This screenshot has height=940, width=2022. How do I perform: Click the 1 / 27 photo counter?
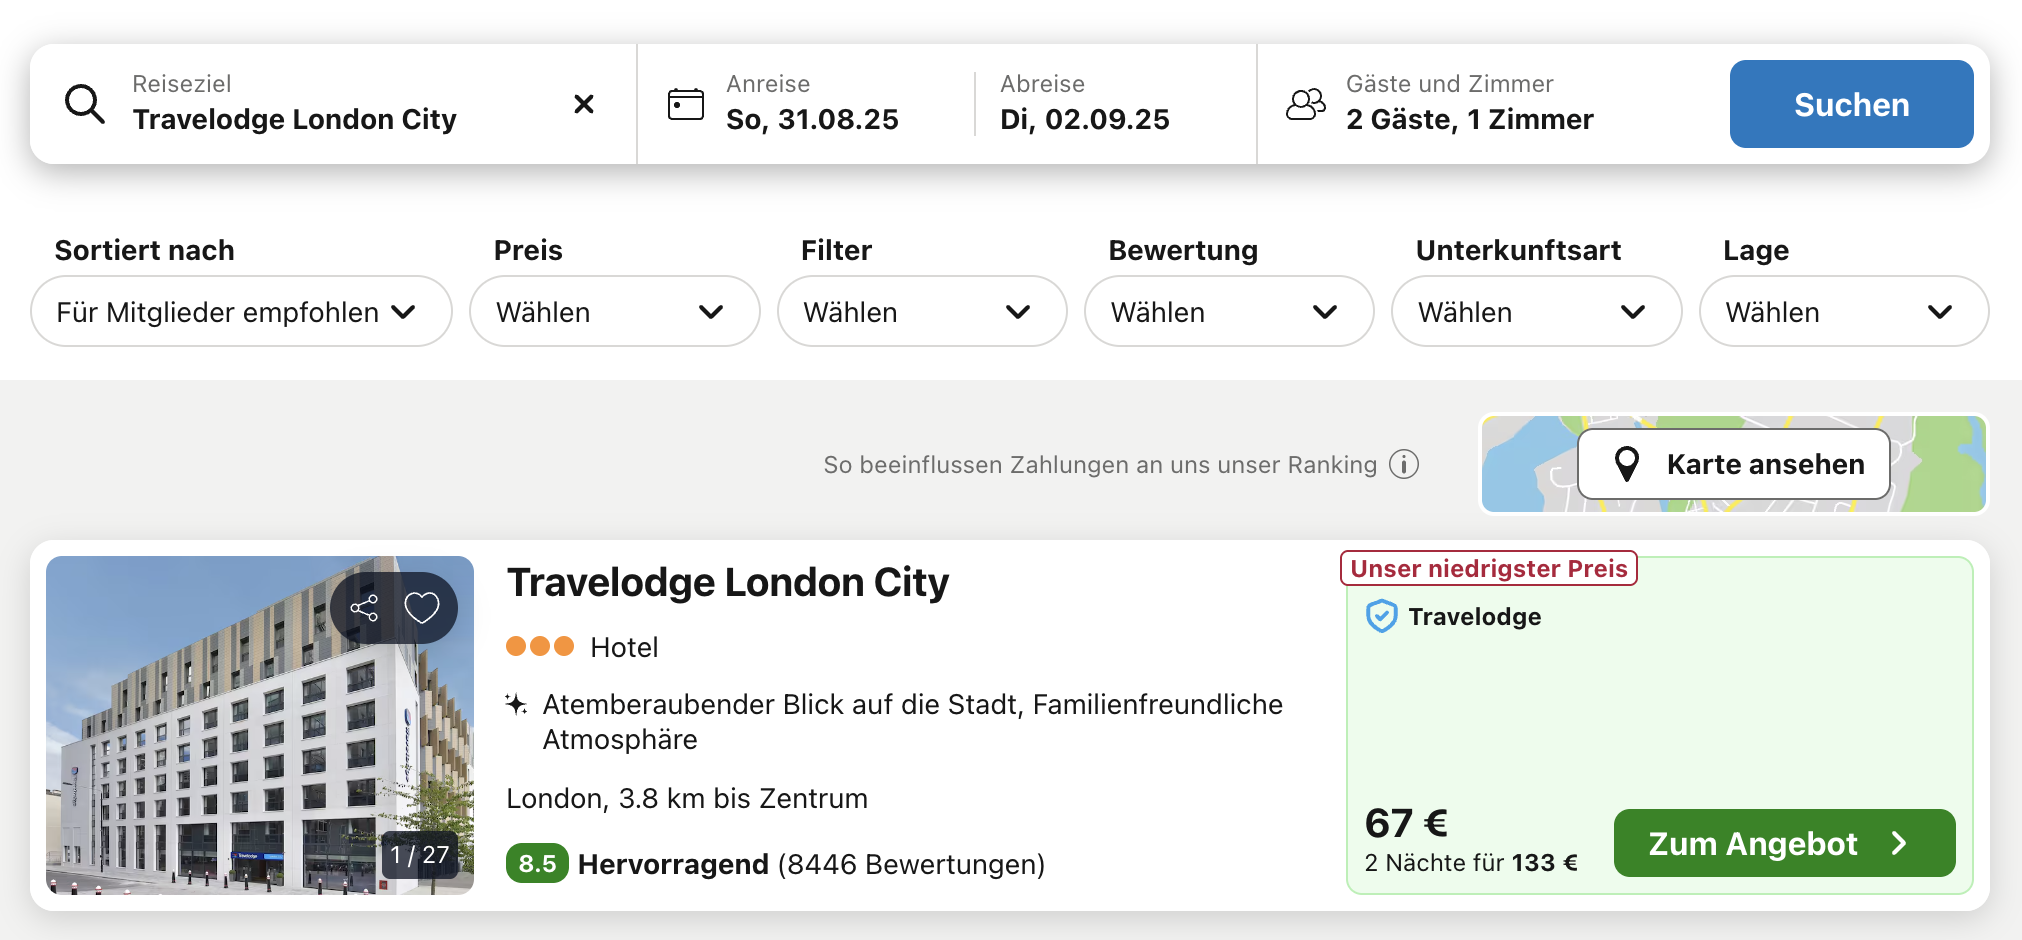pyautogui.click(x=420, y=855)
